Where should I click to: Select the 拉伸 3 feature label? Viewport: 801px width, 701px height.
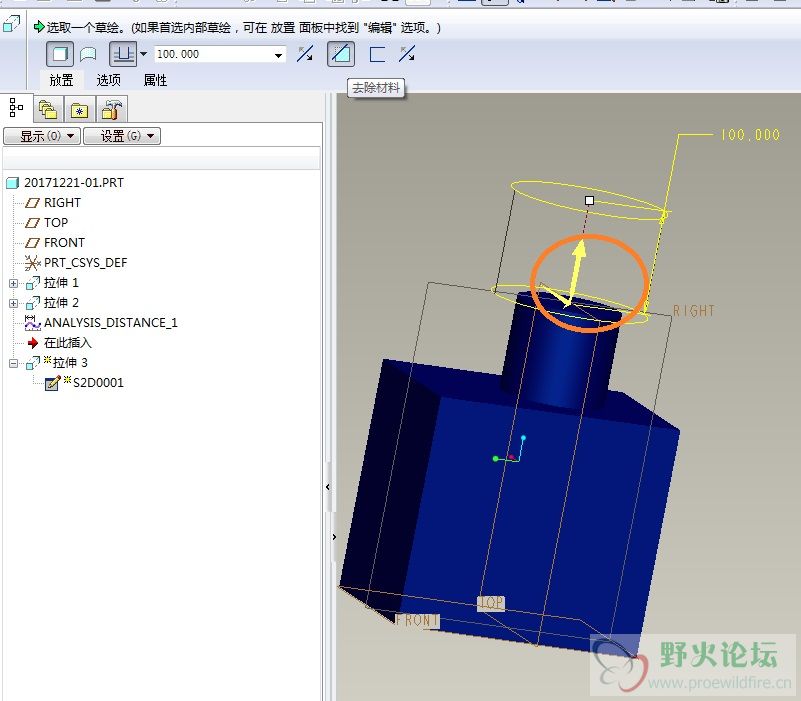click(x=70, y=363)
